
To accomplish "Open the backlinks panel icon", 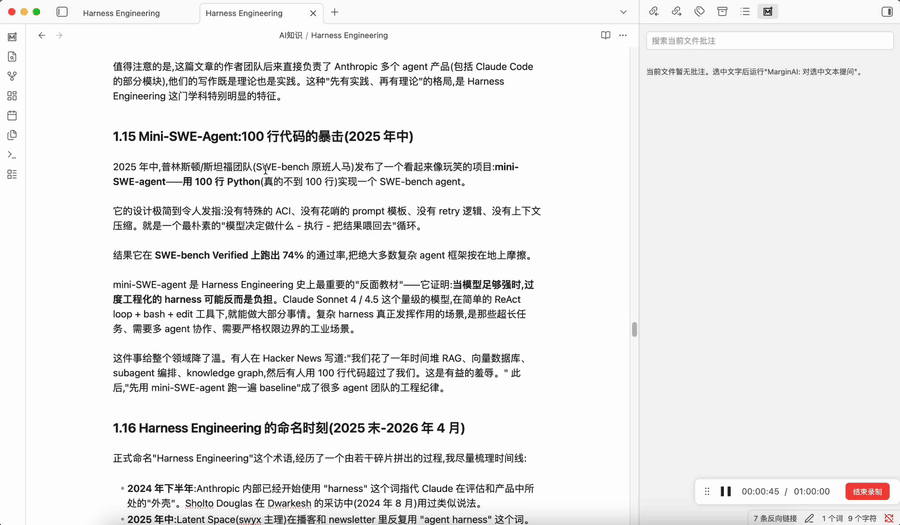I will coord(654,11).
